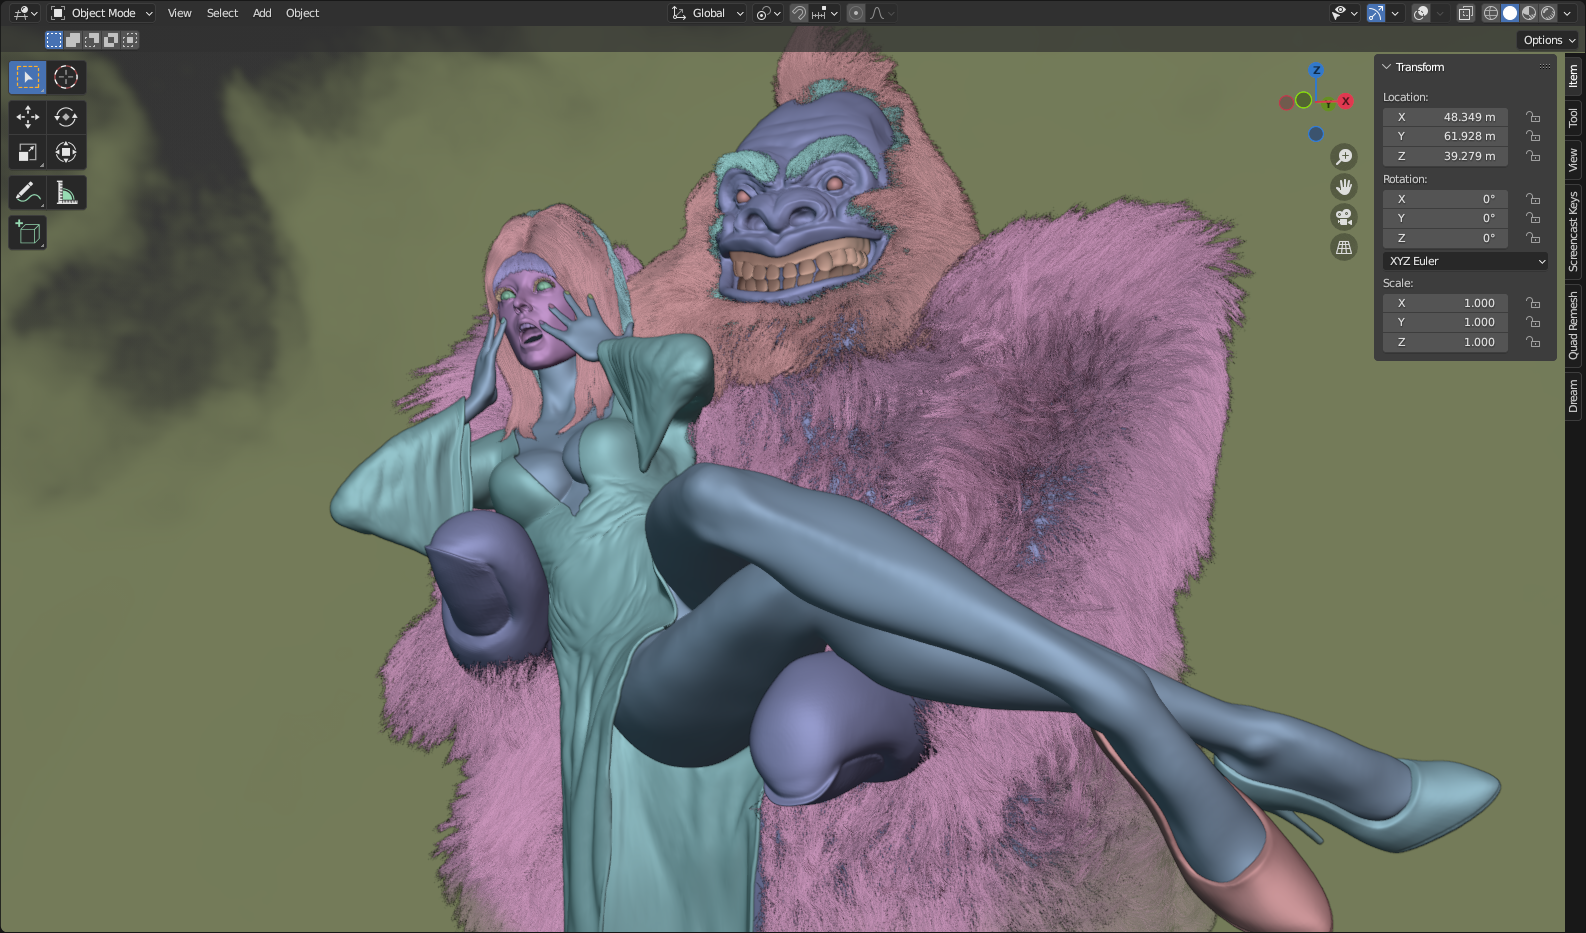This screenshot has width=1586, height=933.
Task: Toggle X-Ray display
Action: click(1465, 13)
